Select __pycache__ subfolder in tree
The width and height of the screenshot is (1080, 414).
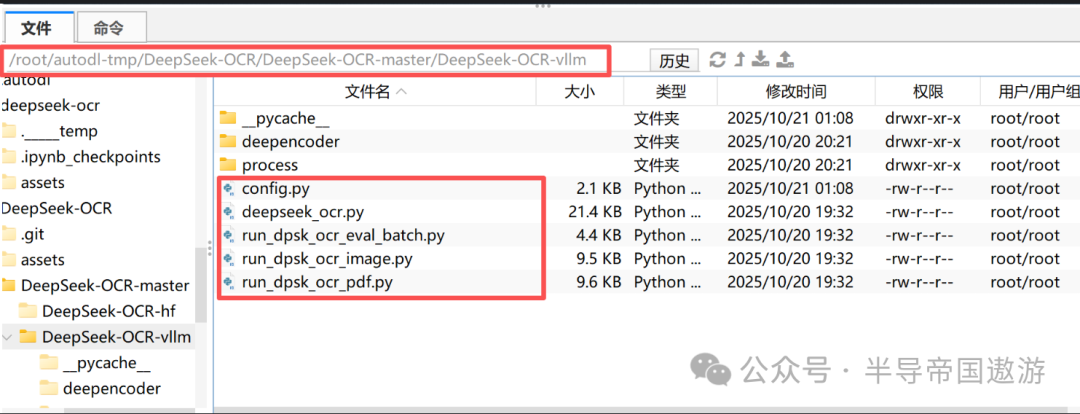point(106,362)
